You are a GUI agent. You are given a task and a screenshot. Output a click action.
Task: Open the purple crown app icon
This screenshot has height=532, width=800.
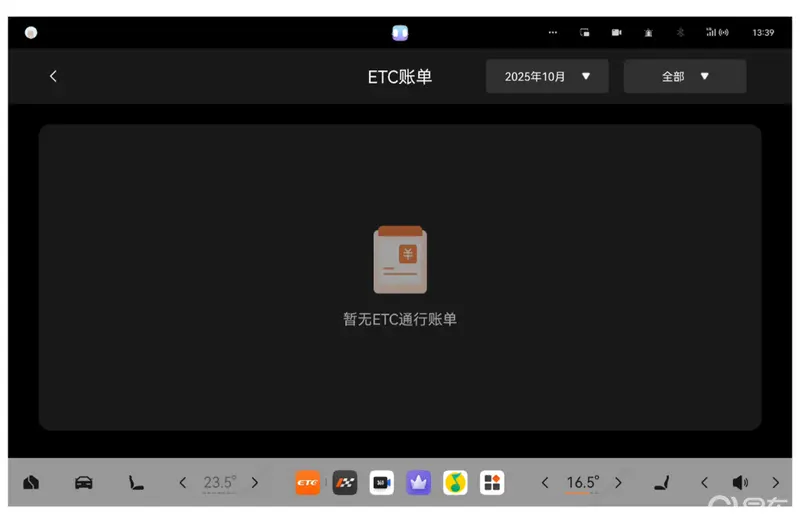(419, 483)
